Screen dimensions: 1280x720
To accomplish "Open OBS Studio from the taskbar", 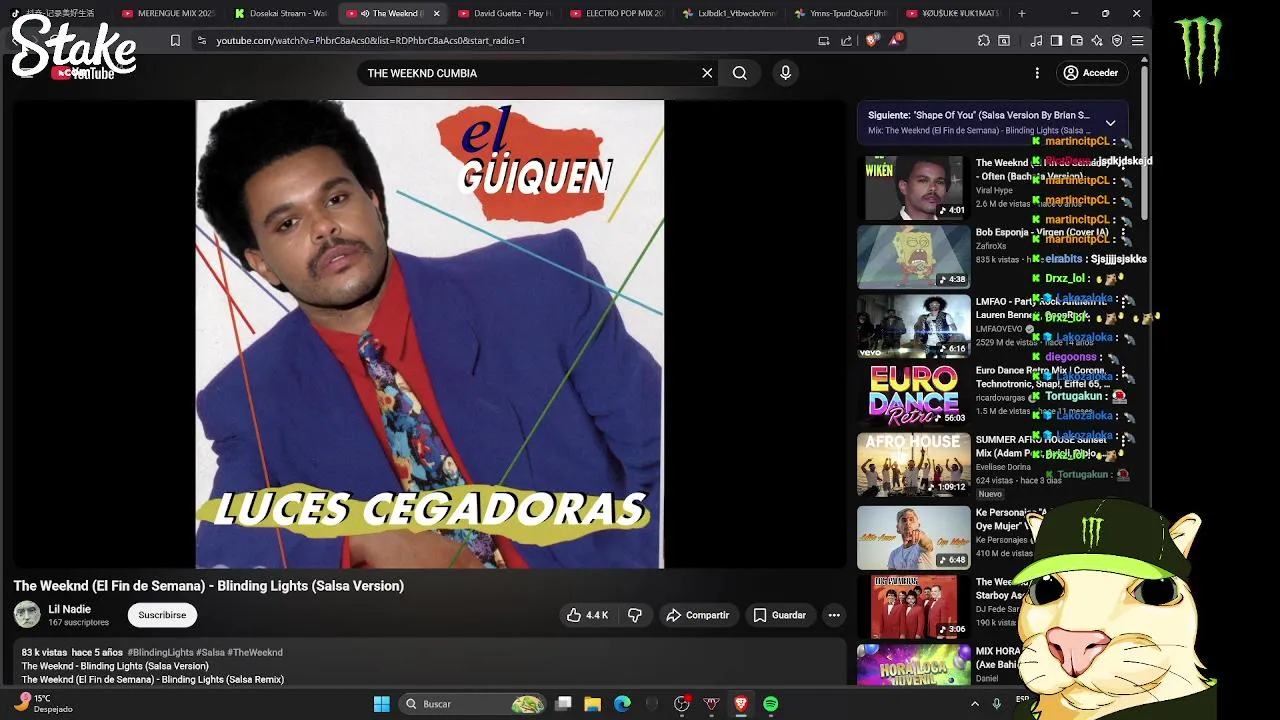I will (x=682, y=704).
